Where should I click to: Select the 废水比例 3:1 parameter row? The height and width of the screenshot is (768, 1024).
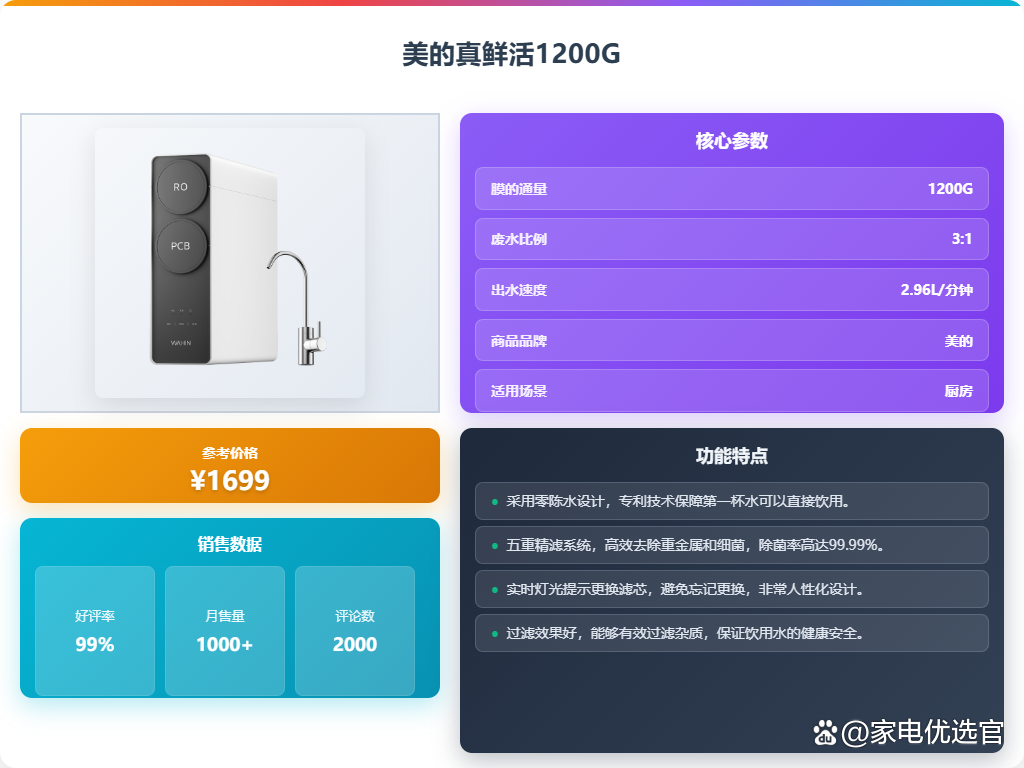click(x=731, y=239)
